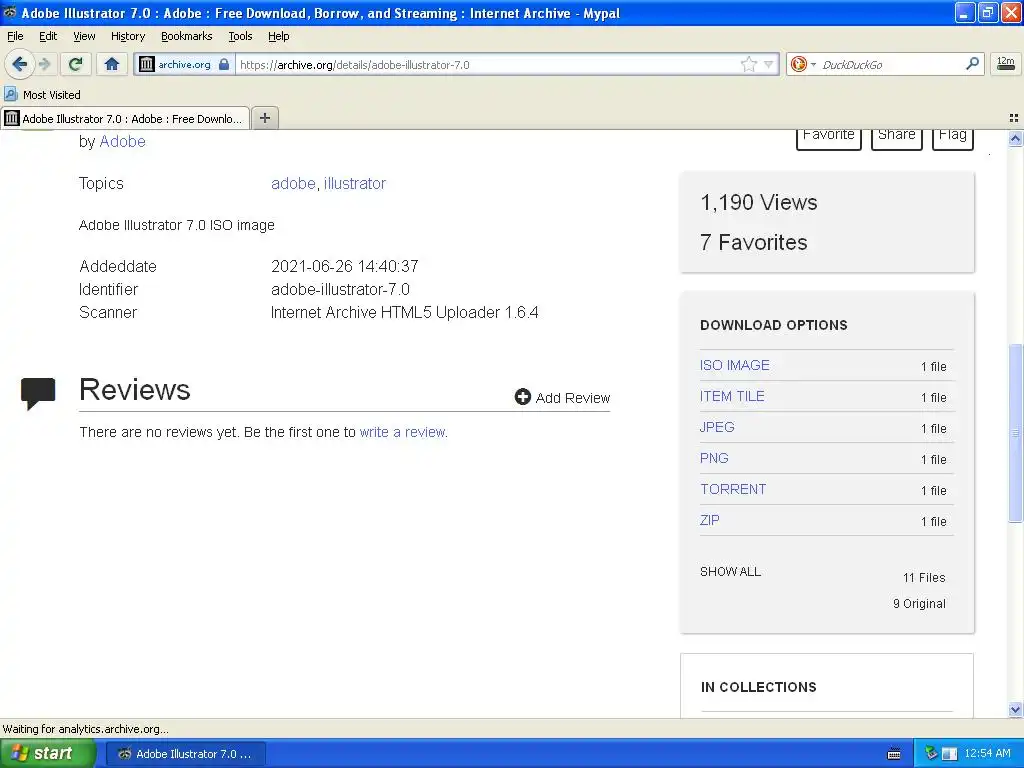Viewport: 1024px width, 768px height.
Task: Click the page scrollbar up arrow
Action: (x=1015, y=138)
